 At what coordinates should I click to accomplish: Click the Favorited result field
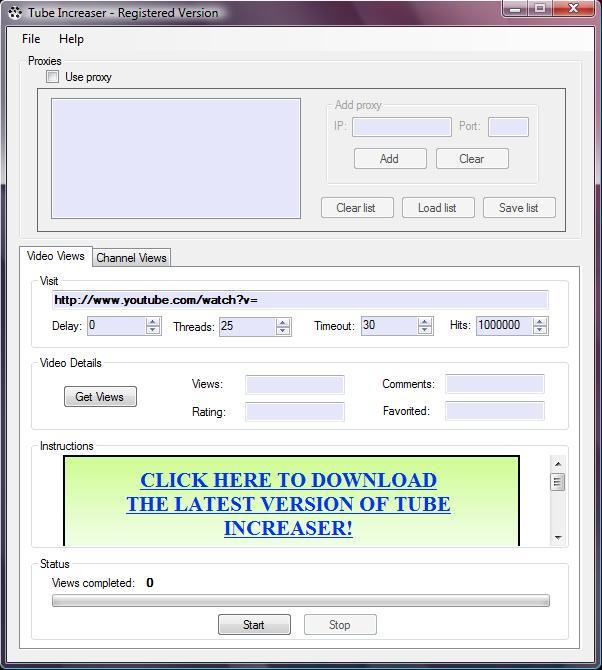click(495, 411)
